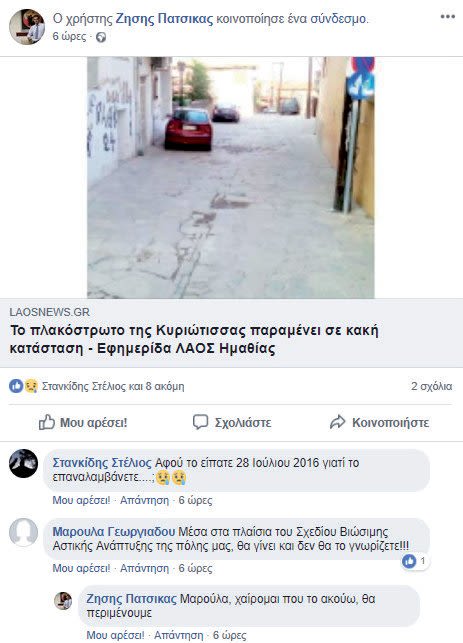Click the share arrow Κοινοποιήστε icon
The height and width of the screenshot is (643, 463).
(x=338, y=422)
